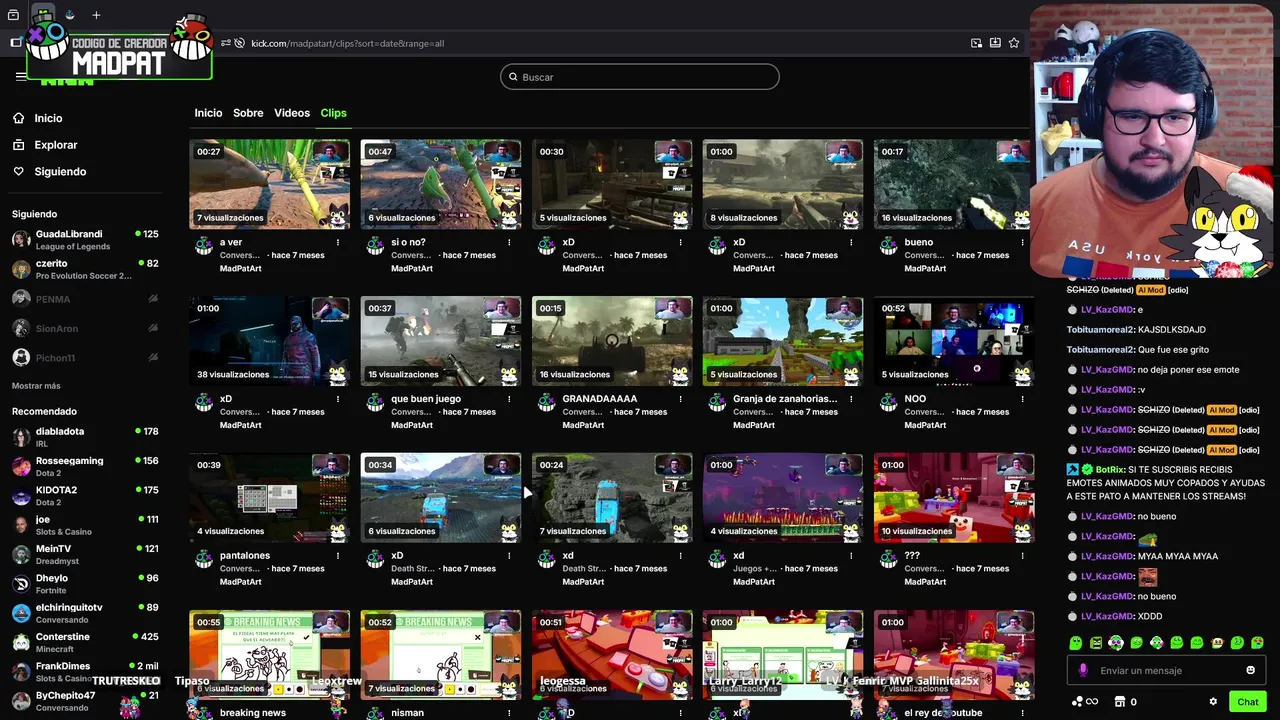Screen dimensions: 1280x720
Task: Open the emoji picker in chat input
Action: pos(1250,671)
